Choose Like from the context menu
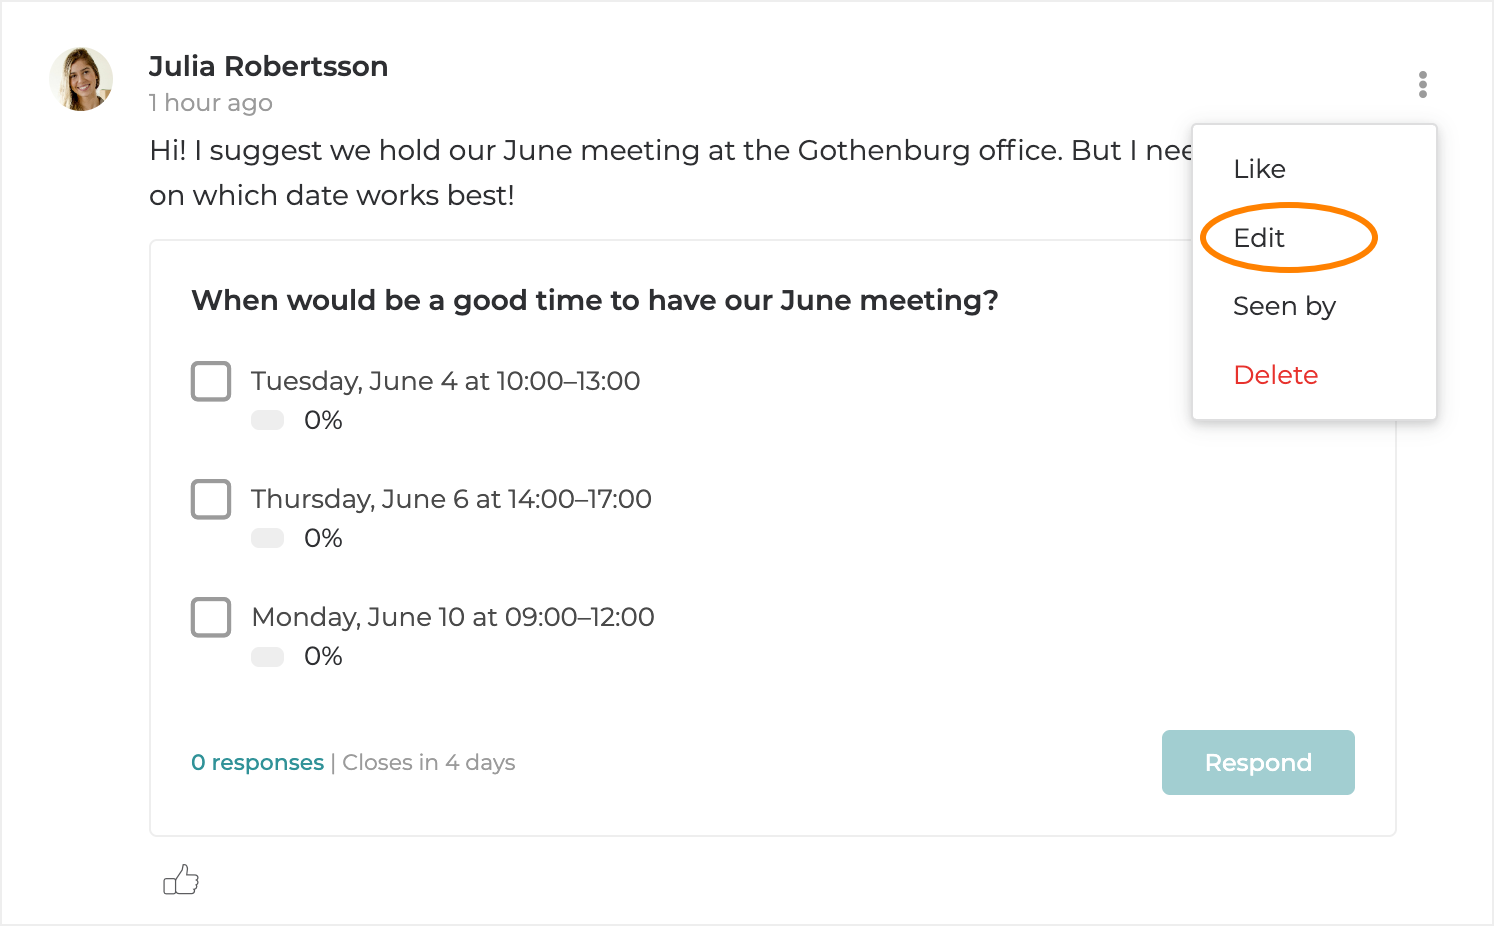 1259,169
